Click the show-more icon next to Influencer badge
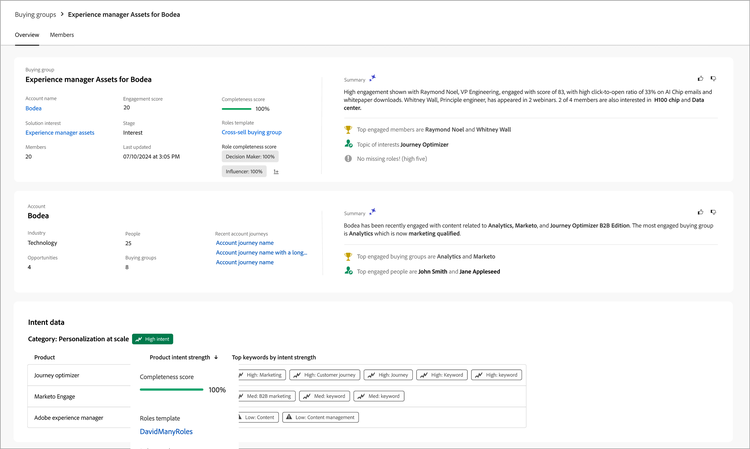This screenshot has width=750, height=449. [x=275, y=172]
